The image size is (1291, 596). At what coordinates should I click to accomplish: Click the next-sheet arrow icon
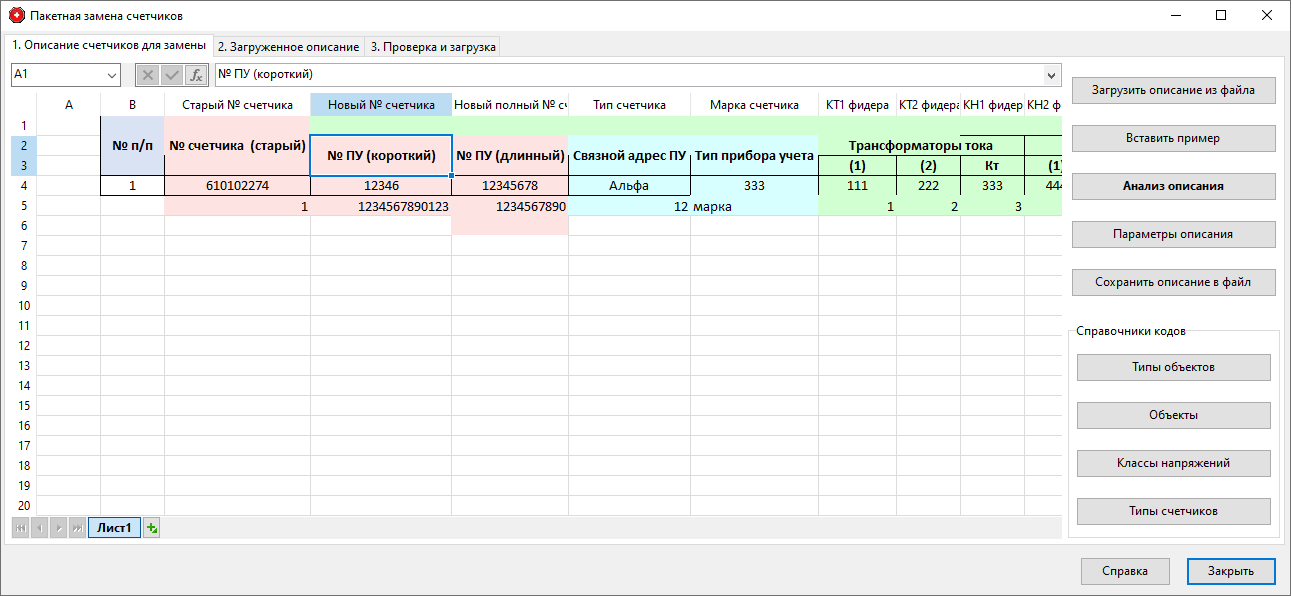(x=59, y=527)
